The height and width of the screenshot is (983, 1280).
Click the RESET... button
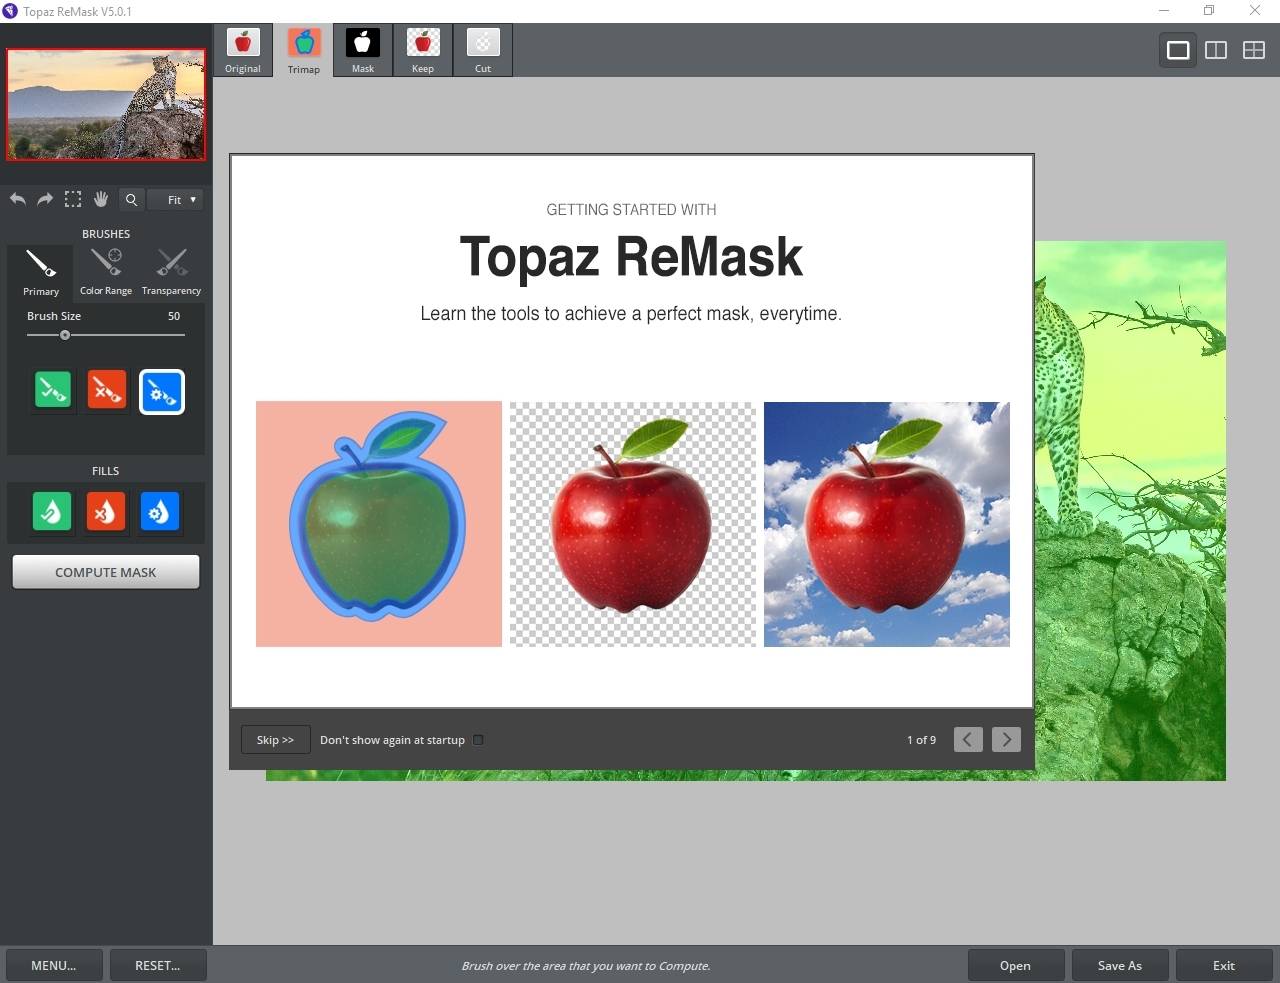click(158, 965)
